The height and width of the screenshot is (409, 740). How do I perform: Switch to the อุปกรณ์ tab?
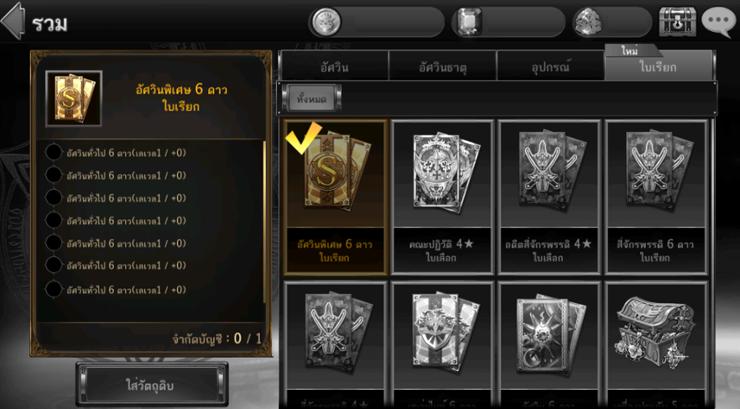tap(550, 67)
